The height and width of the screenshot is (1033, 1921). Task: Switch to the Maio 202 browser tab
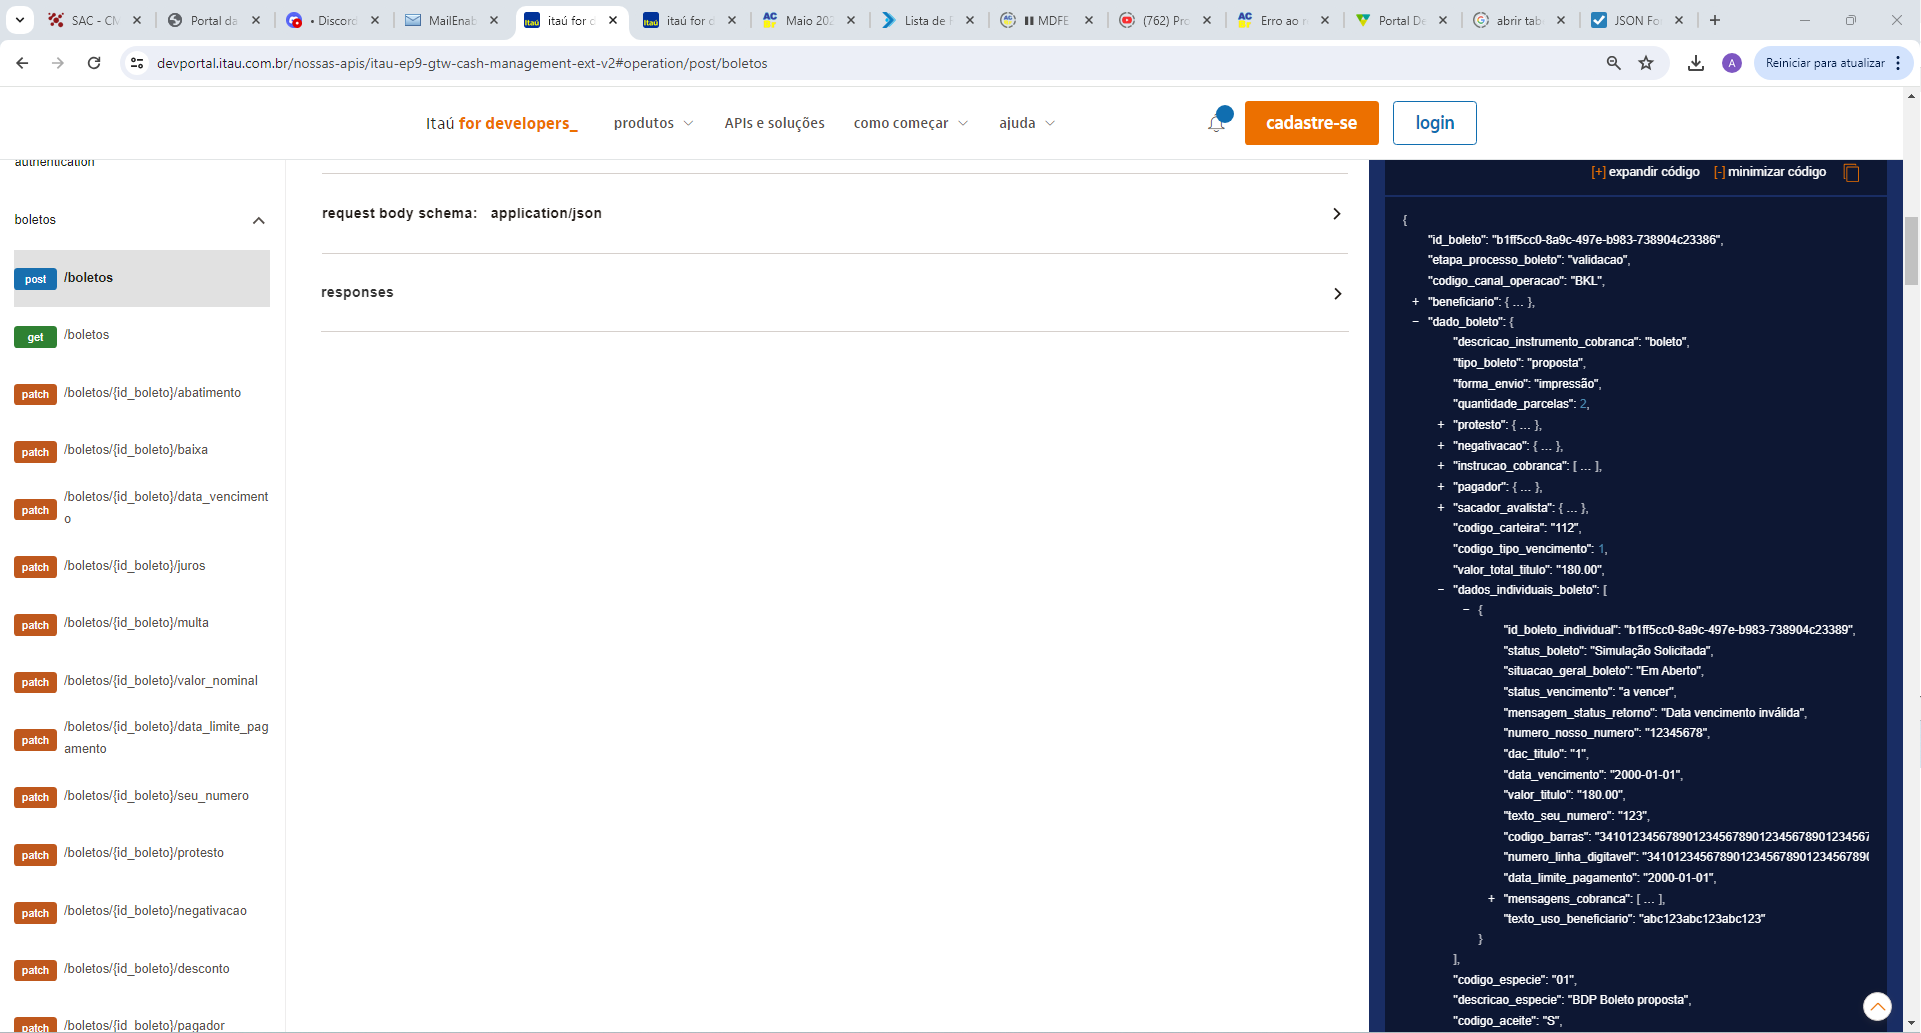pyautogui.click(x=809, y=20)
